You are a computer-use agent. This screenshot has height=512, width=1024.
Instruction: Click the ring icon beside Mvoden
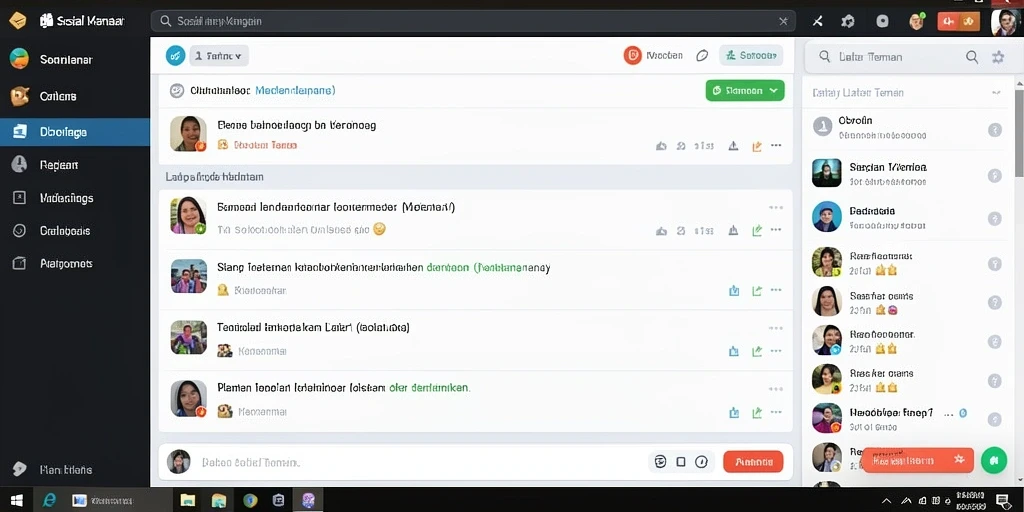[702, 56]
